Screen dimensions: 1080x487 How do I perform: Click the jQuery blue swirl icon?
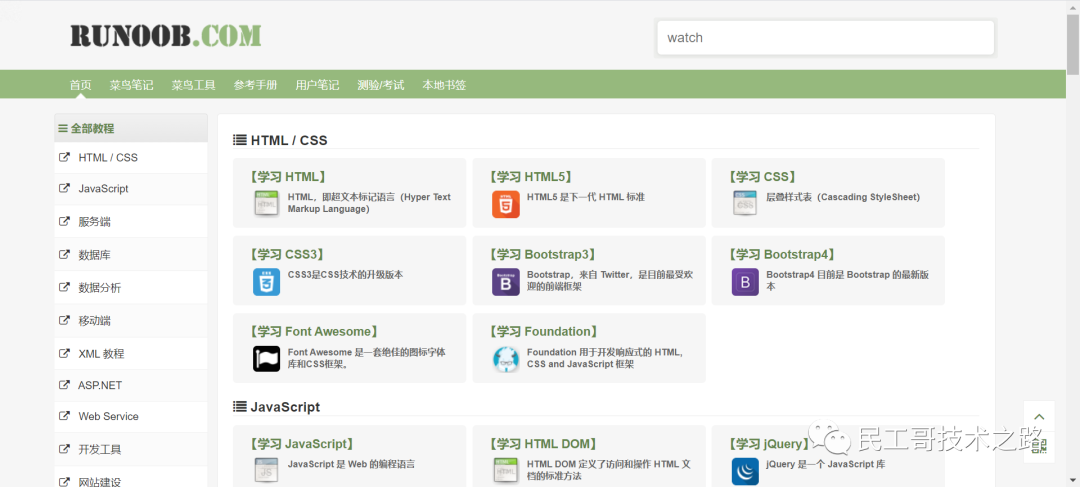click(745, 471)
